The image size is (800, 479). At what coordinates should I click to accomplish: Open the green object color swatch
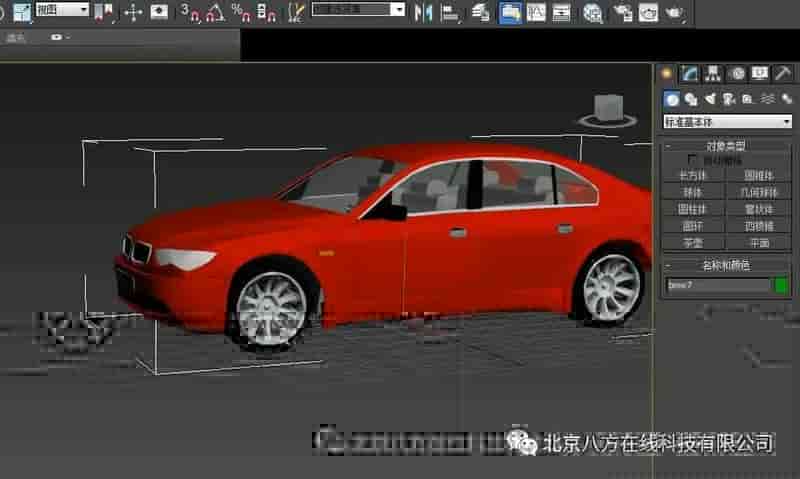781,285
